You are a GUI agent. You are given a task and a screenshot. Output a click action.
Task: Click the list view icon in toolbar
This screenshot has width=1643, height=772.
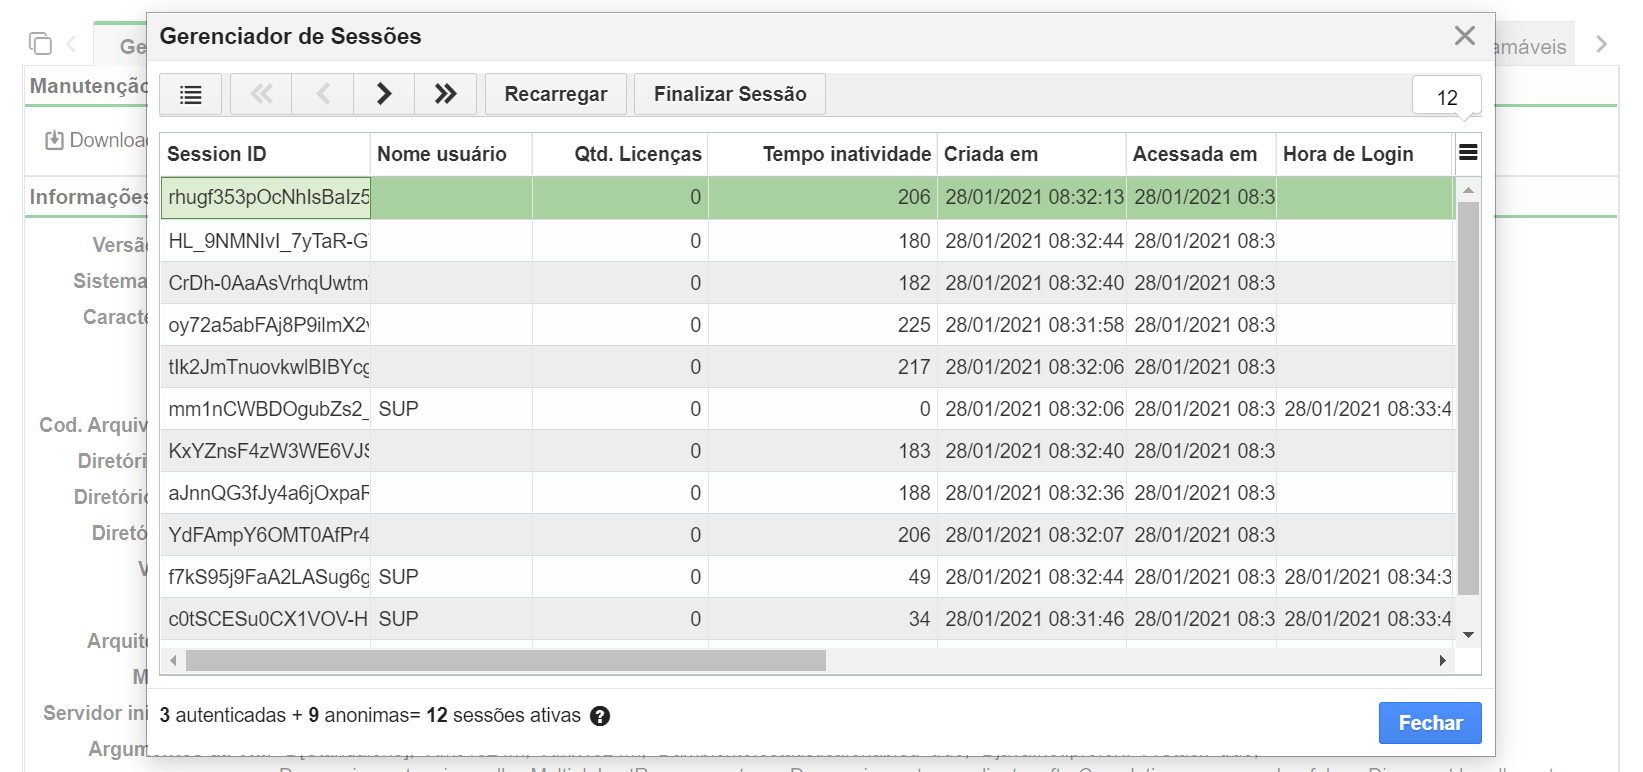pos(190,94)
